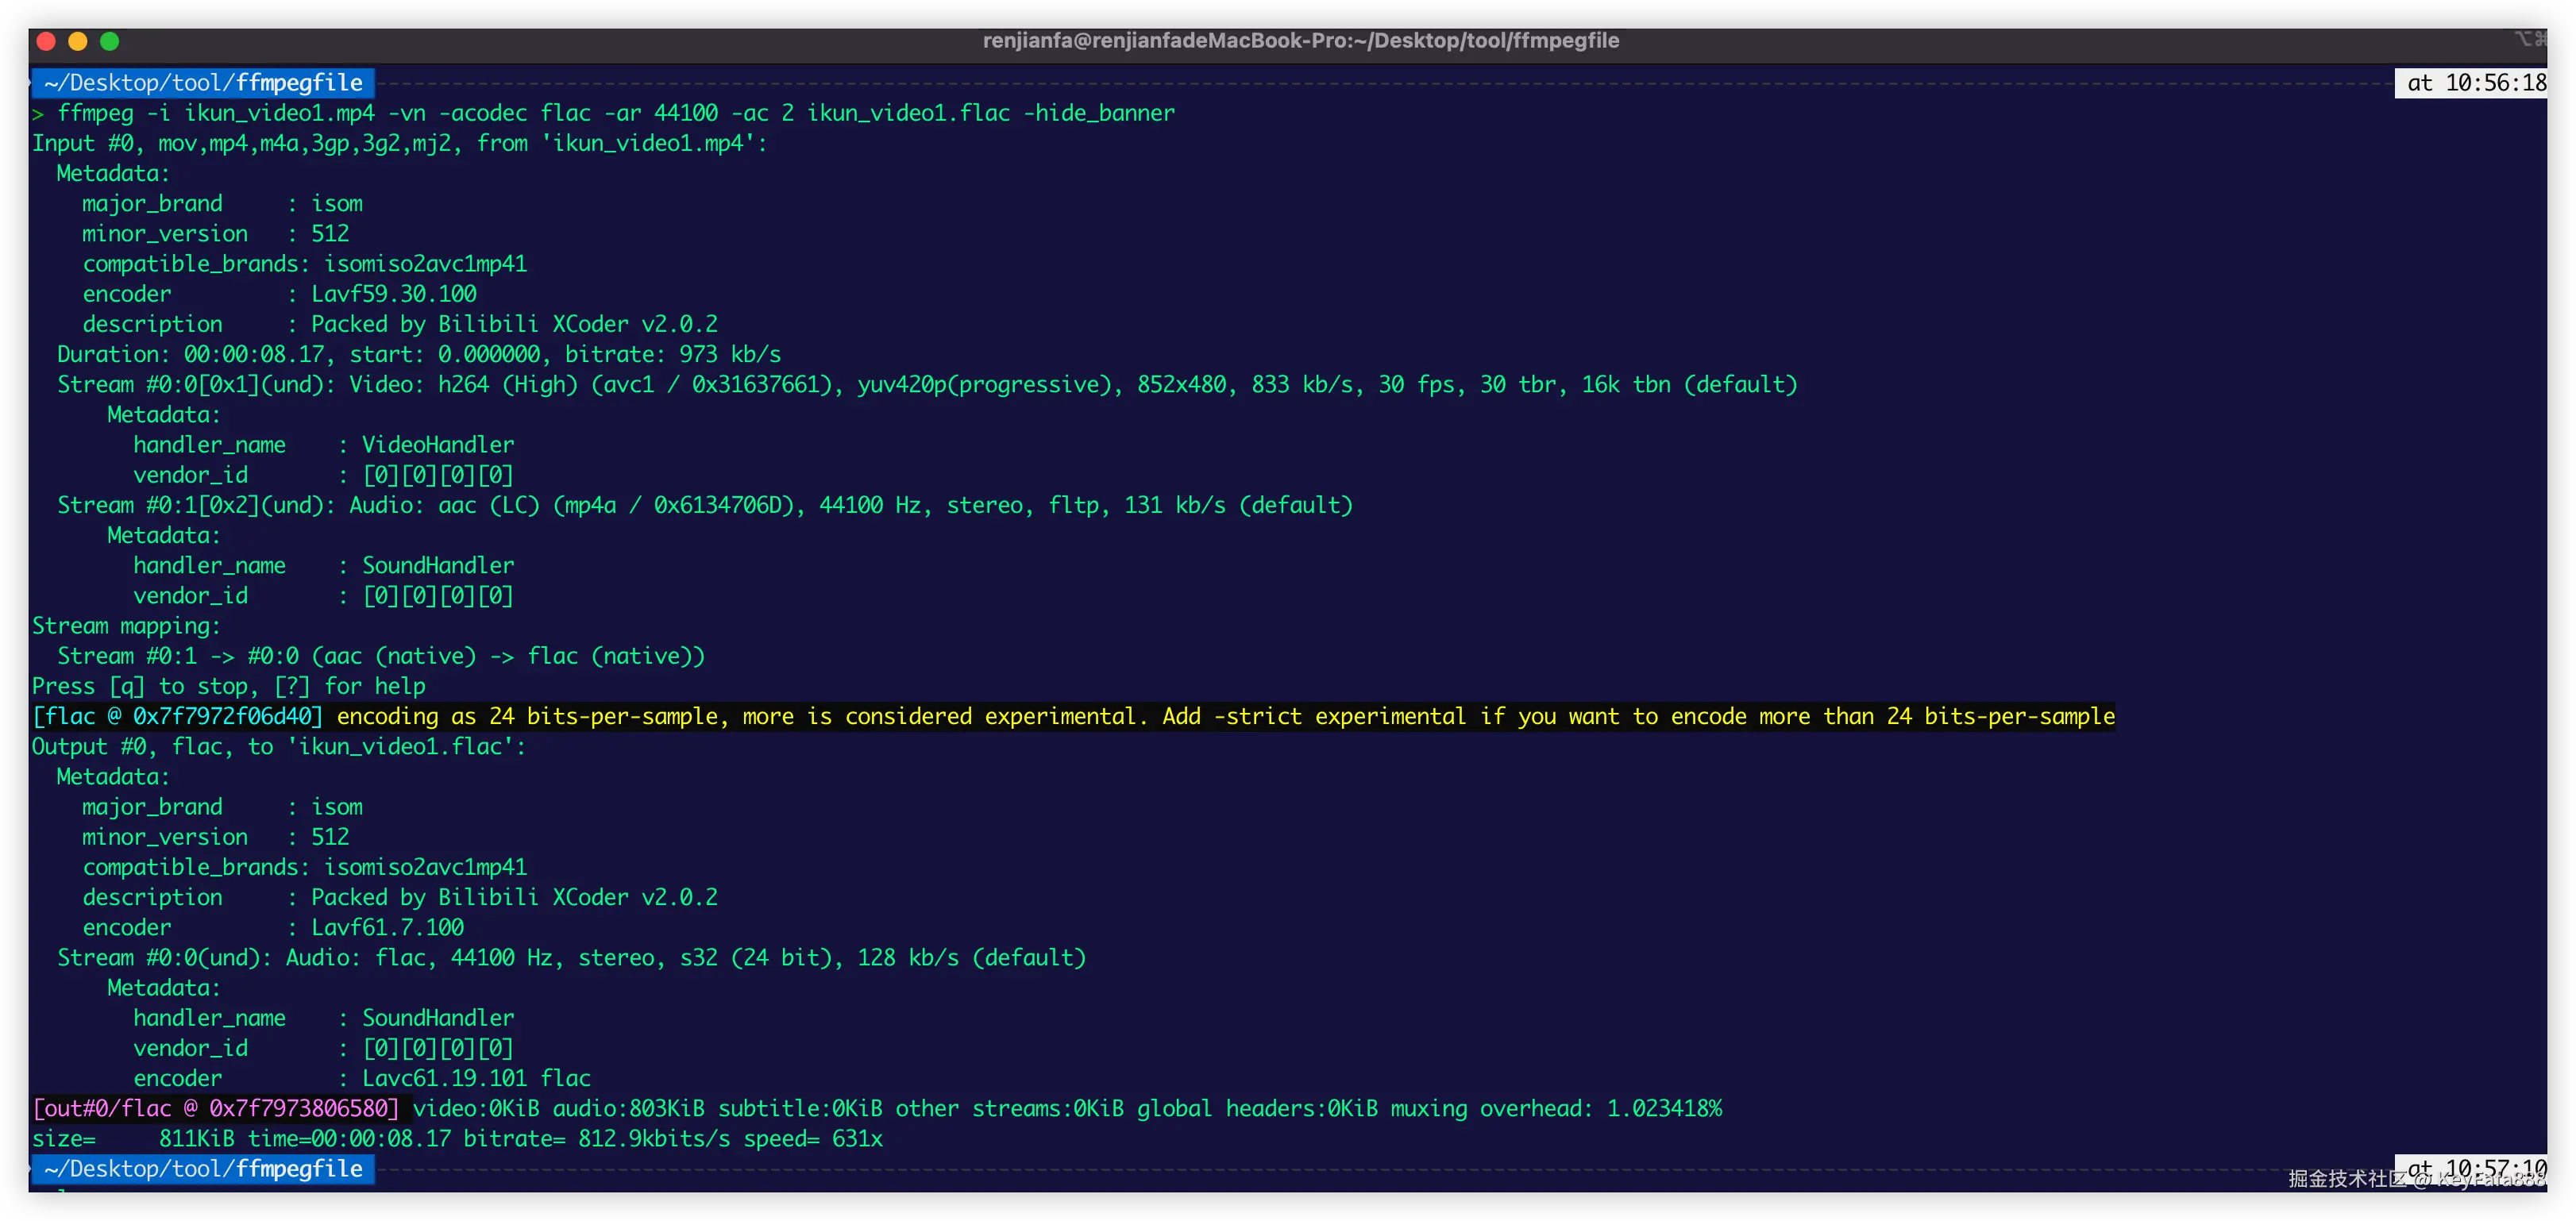Screen dimensions: 2576x1221
Task: Click the green prompt arrow before ffmpeg
Action: coord(38,114)
